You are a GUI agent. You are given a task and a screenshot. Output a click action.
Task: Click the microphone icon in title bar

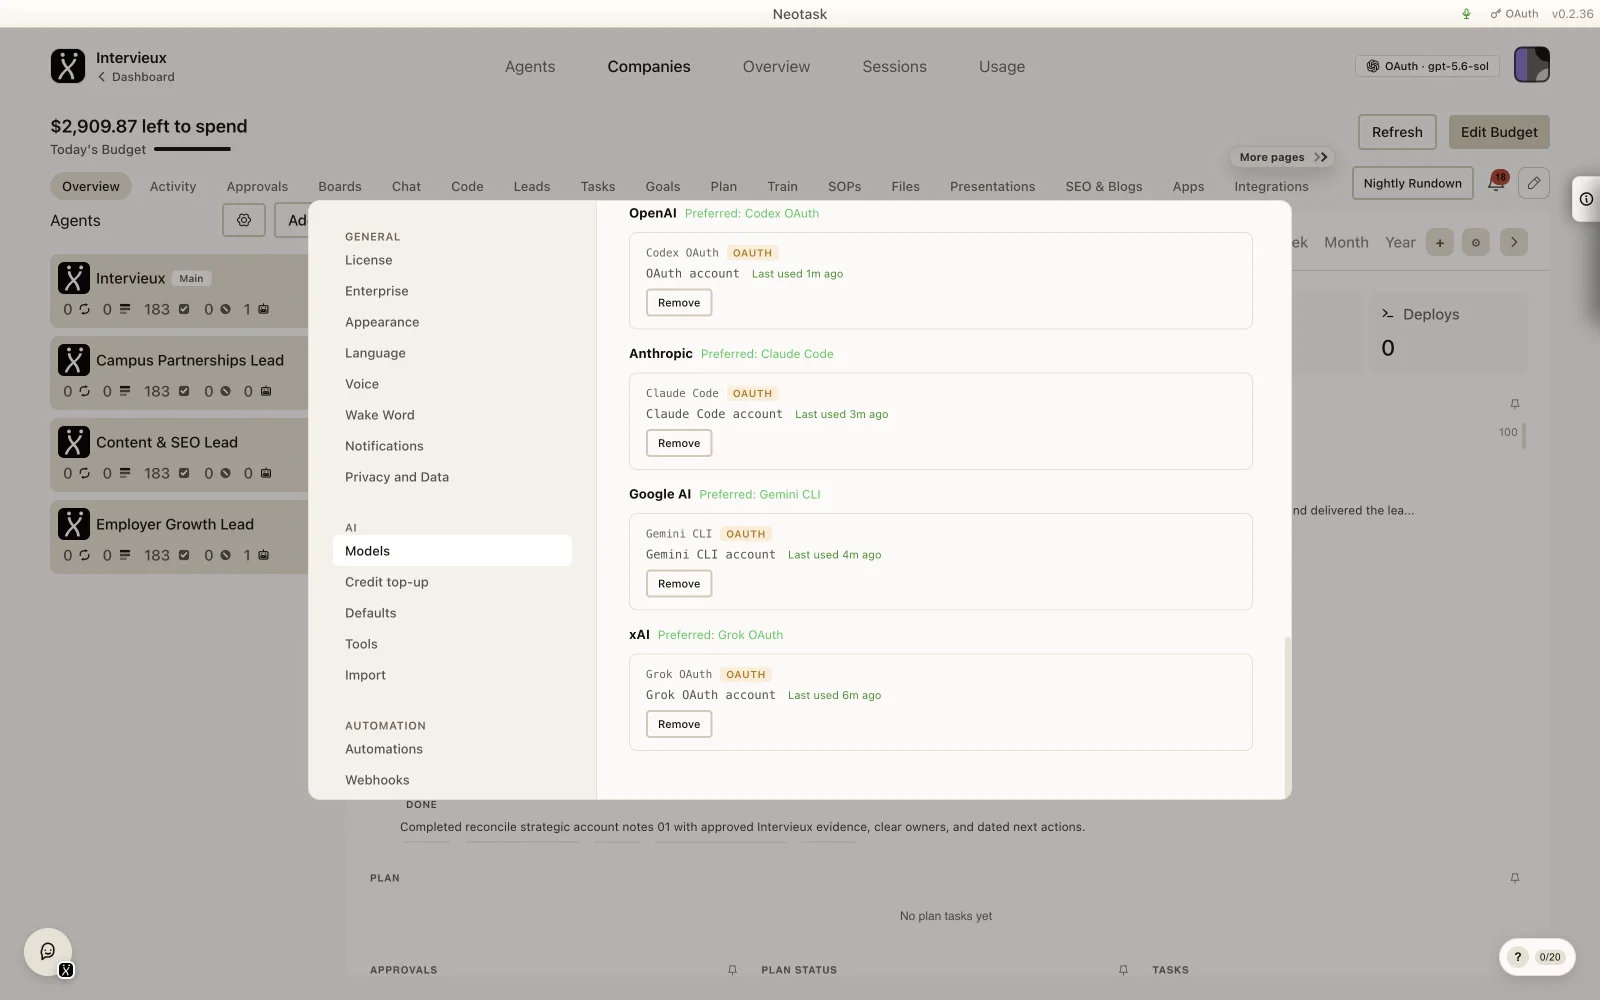[1467, 14]
